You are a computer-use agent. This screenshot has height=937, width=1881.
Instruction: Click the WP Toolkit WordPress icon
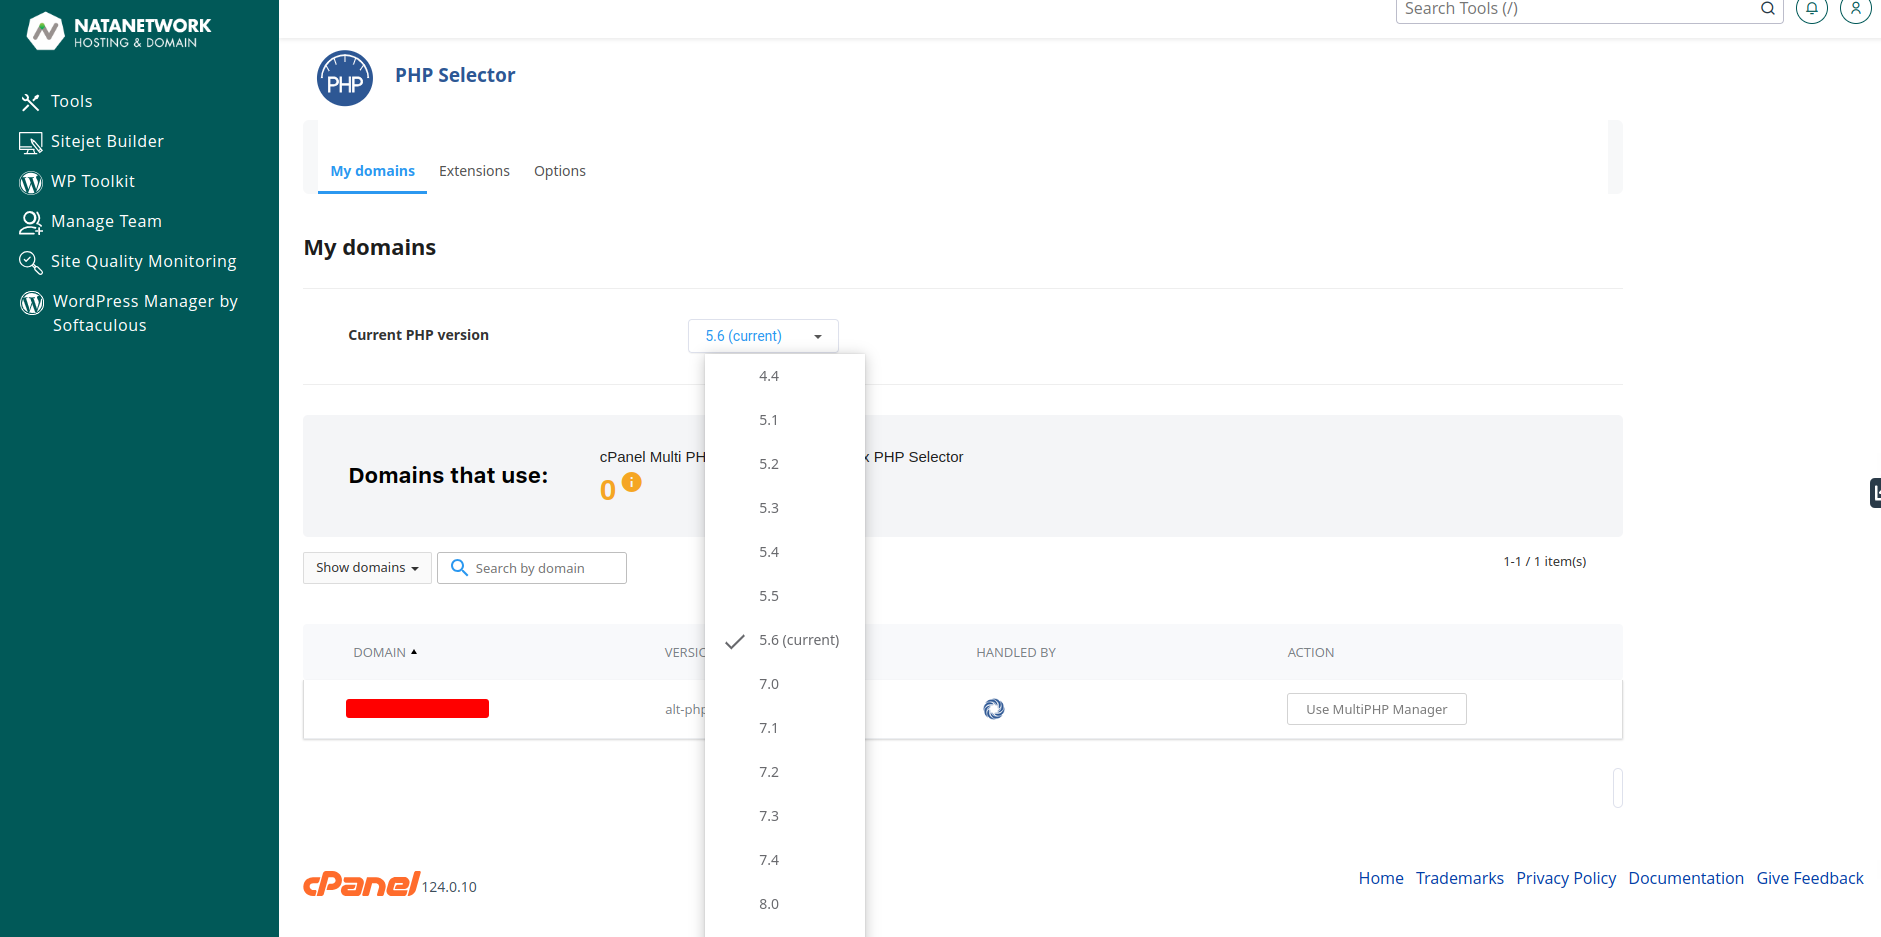click(x=31, y=183)
